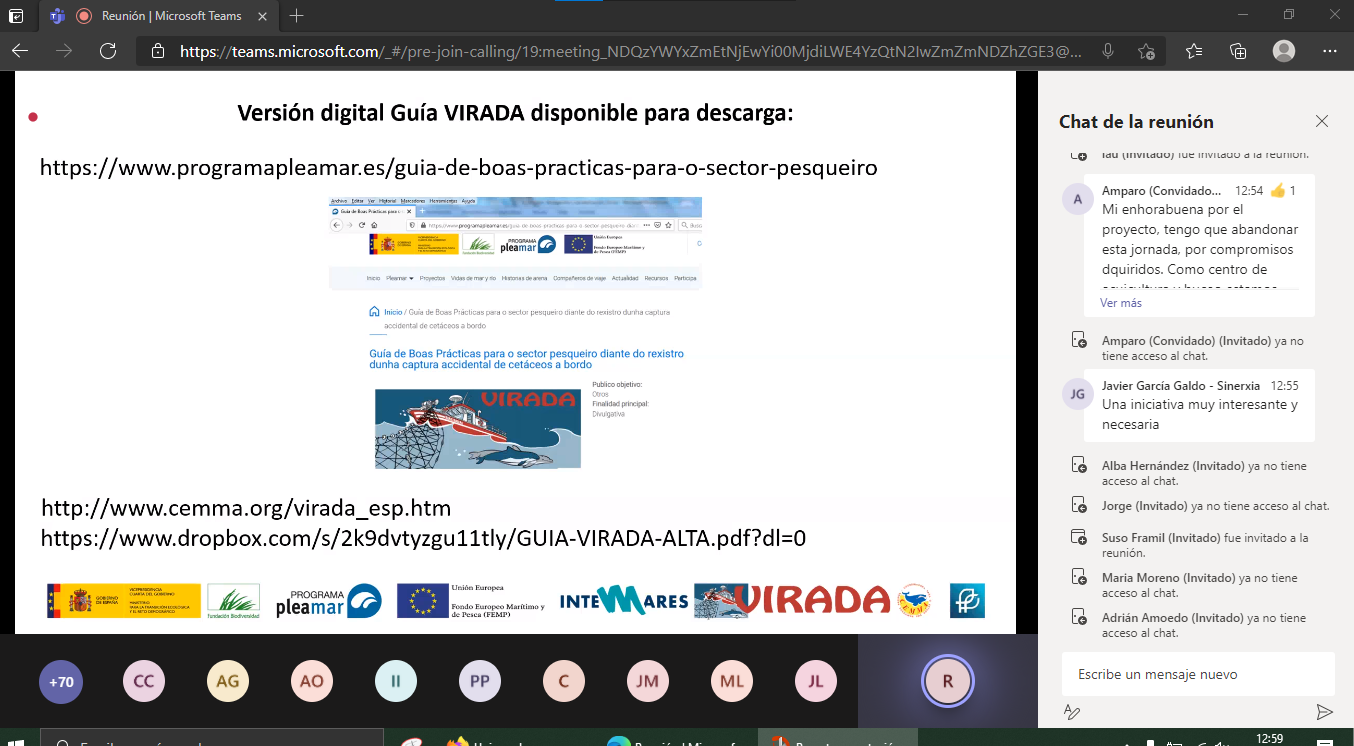Click the INTEMARES logo in footer
The image size is (1354, 746).
coord(624,600)
